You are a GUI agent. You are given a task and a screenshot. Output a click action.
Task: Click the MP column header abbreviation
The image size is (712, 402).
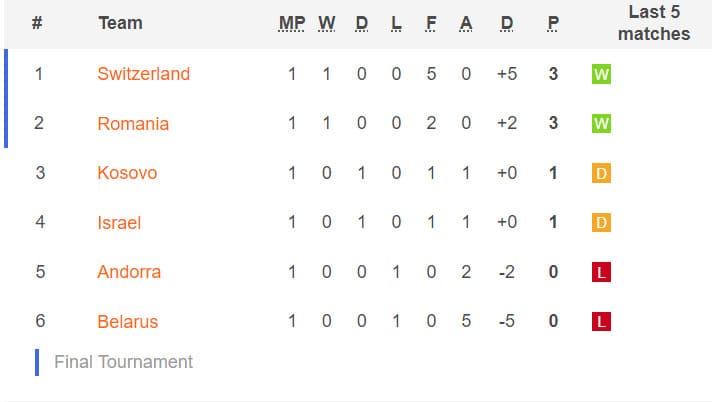[x=292, y=23]
